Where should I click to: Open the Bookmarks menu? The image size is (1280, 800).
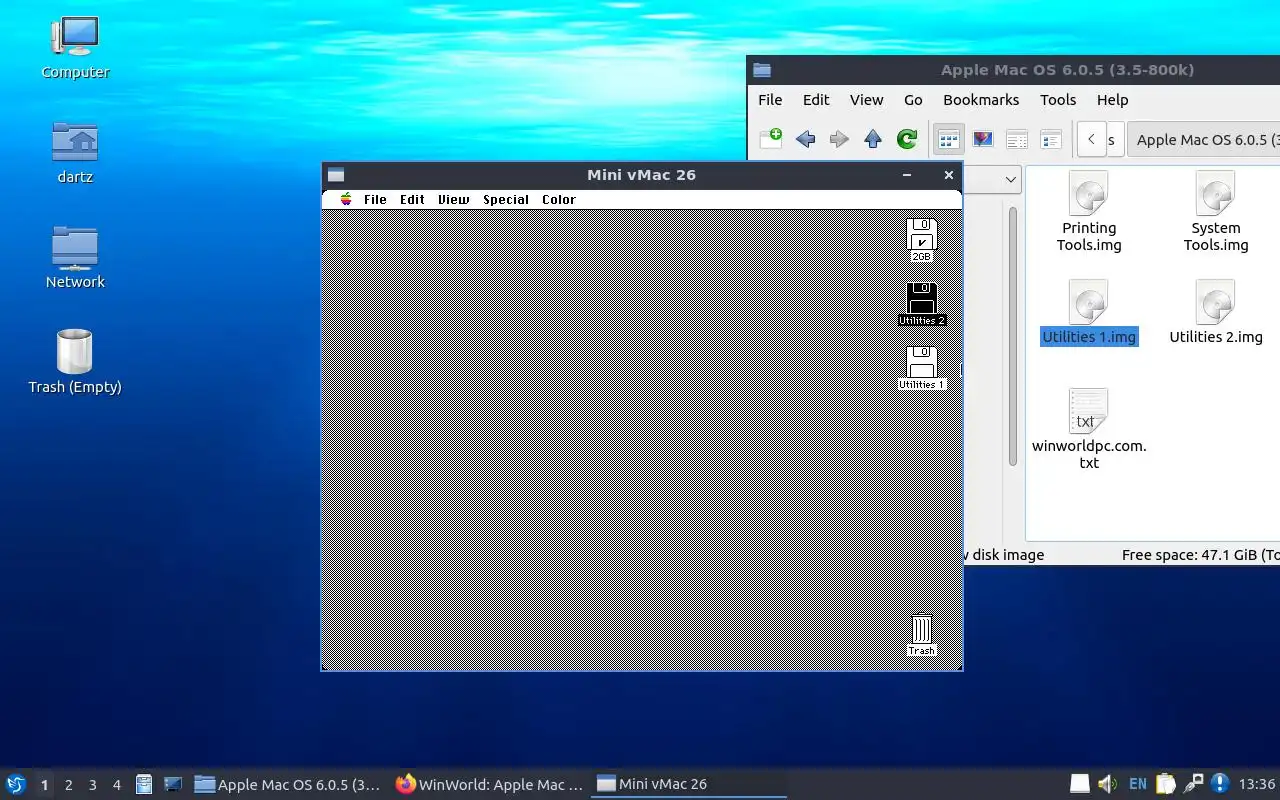point(981,100)
